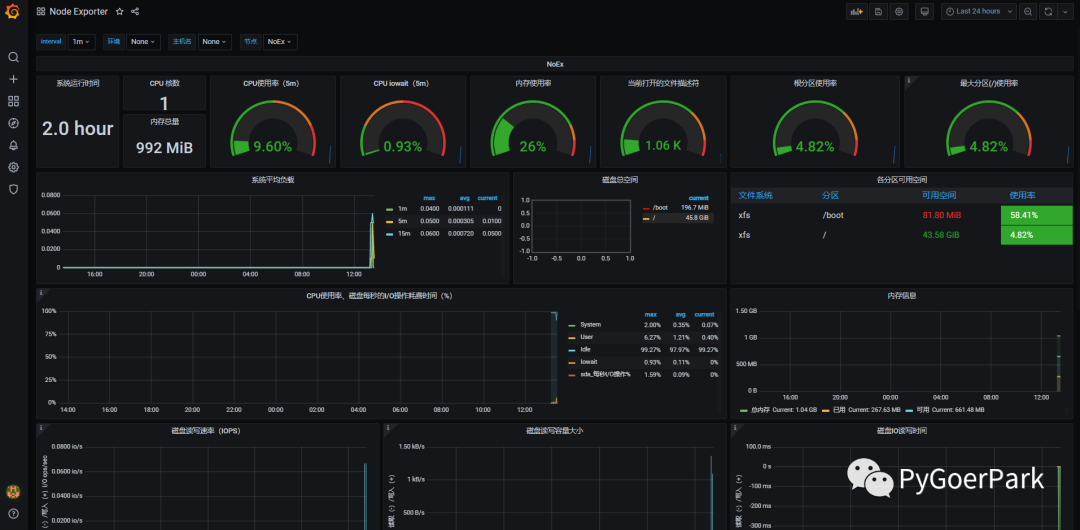This screenshot has width=1080, height=530.
Task: Open the Alerting bell icon
Action: point(13,145)
